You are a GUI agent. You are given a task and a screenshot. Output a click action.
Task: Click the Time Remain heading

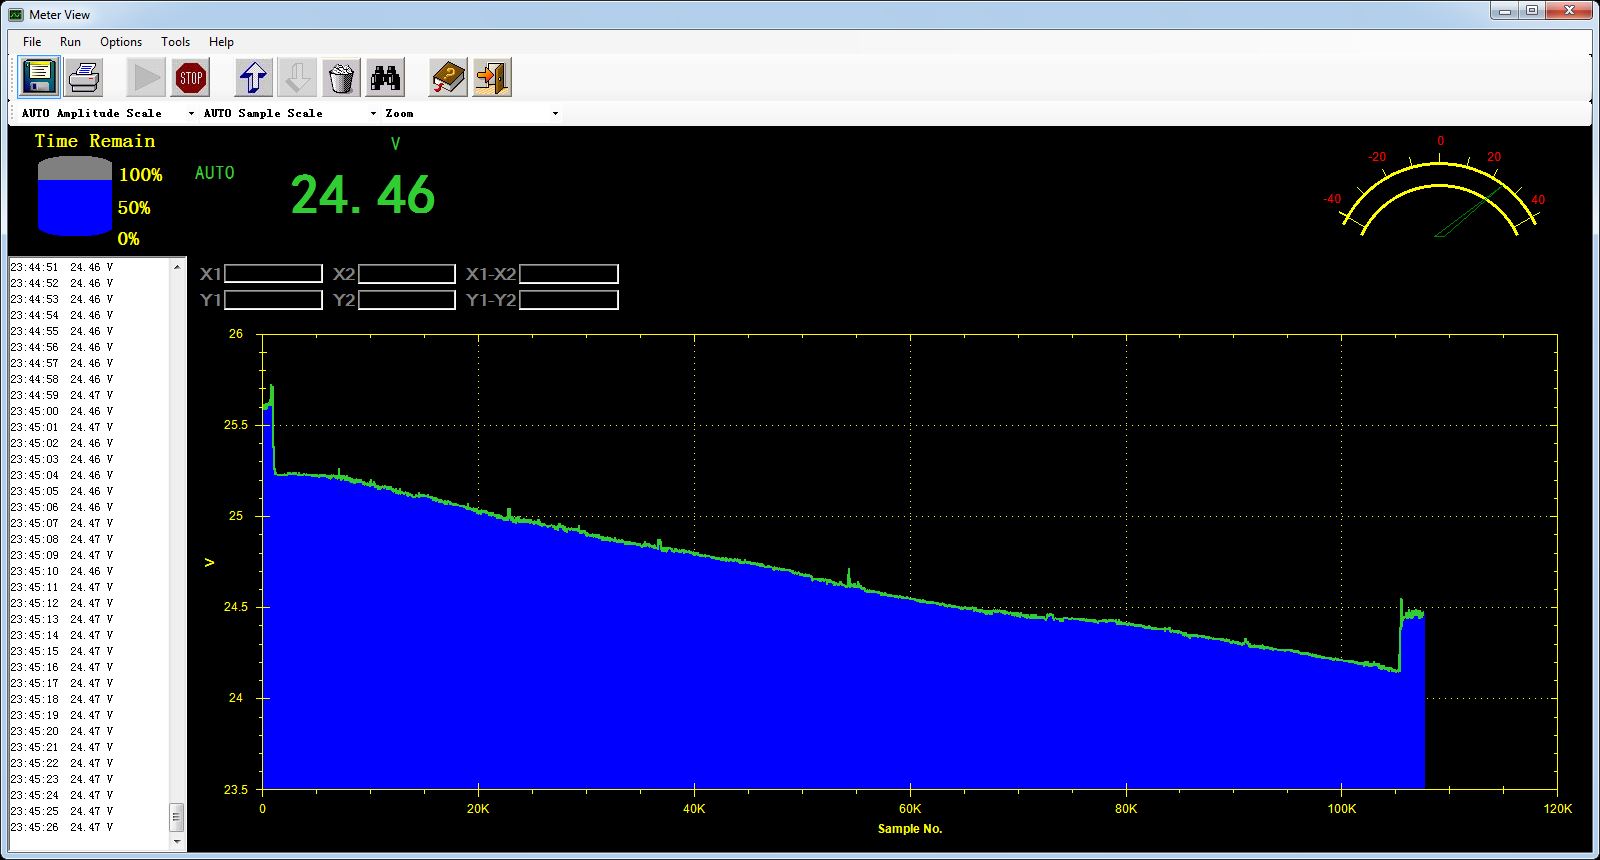[95, 141]
